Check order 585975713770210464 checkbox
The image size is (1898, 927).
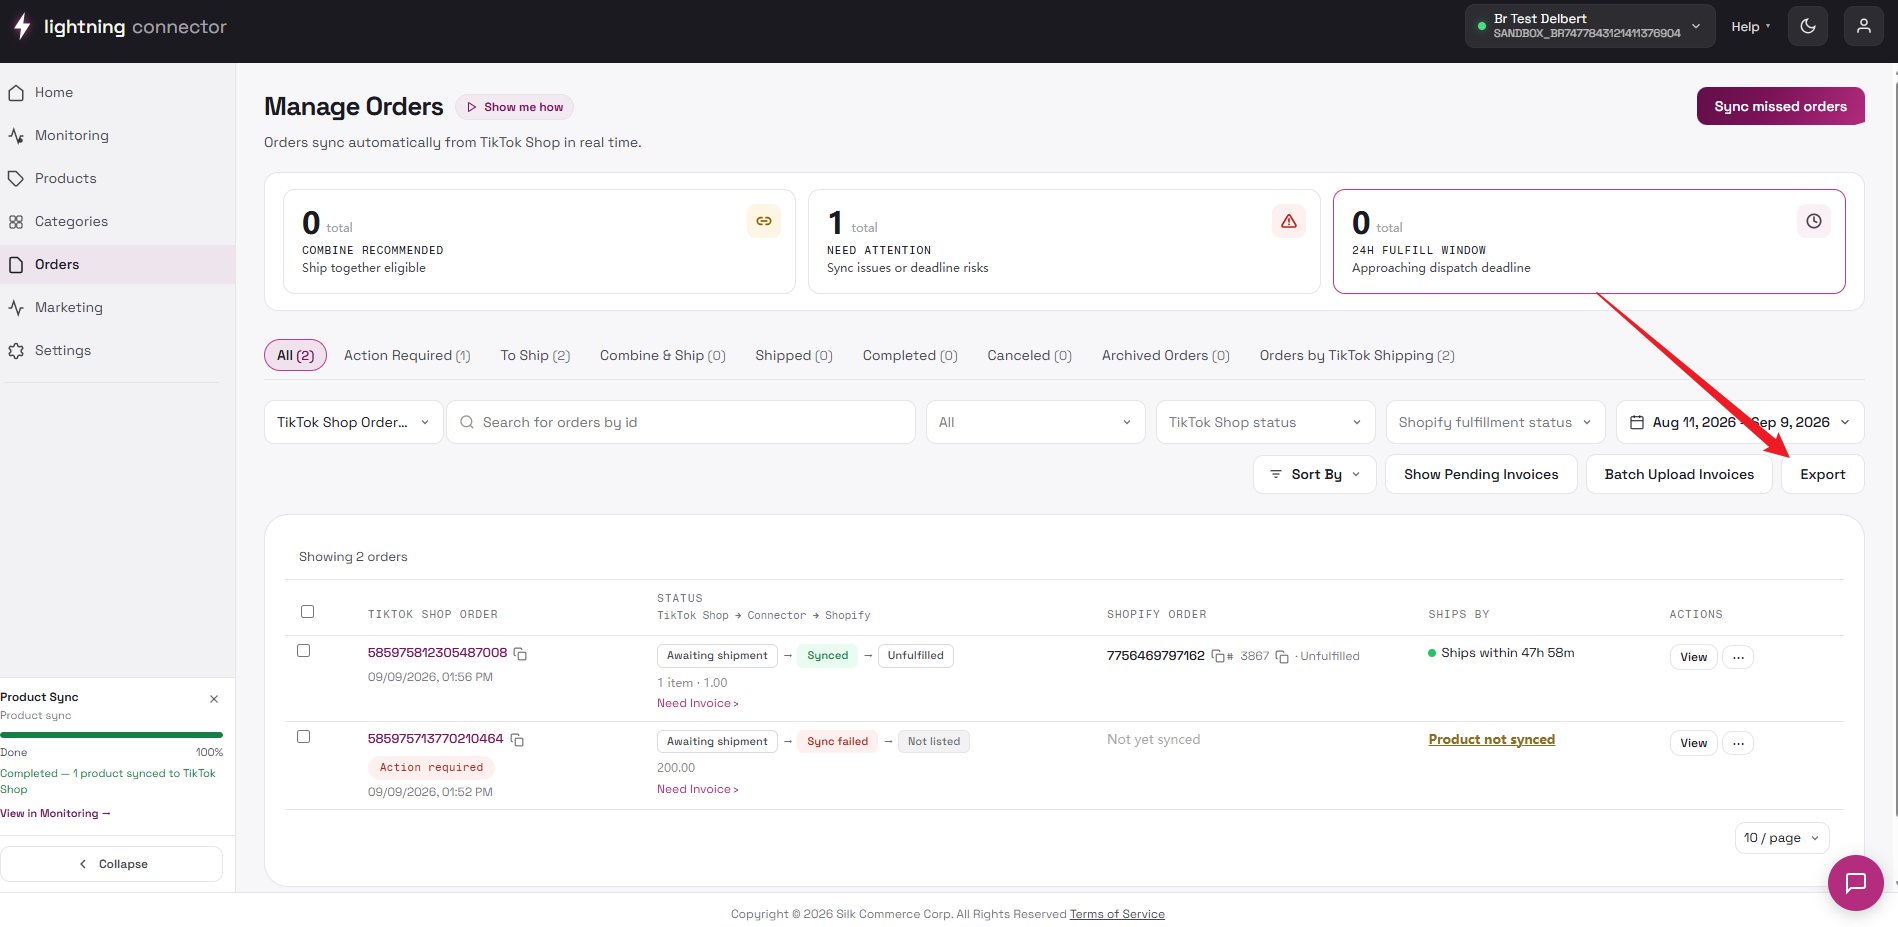(x=304, y=737)
